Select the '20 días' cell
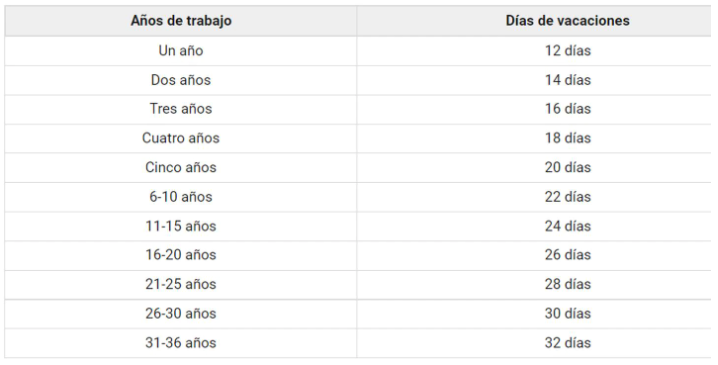718x365 pixels. (x=567, y=167)
